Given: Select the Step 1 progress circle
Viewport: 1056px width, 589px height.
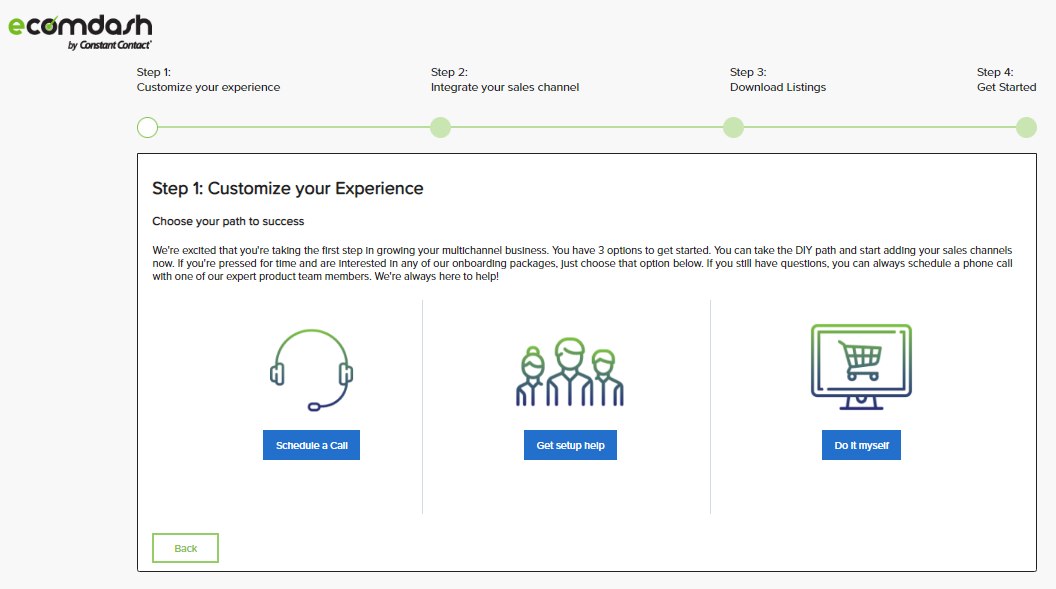Looking at the screenshot, I should pos(147,127).
